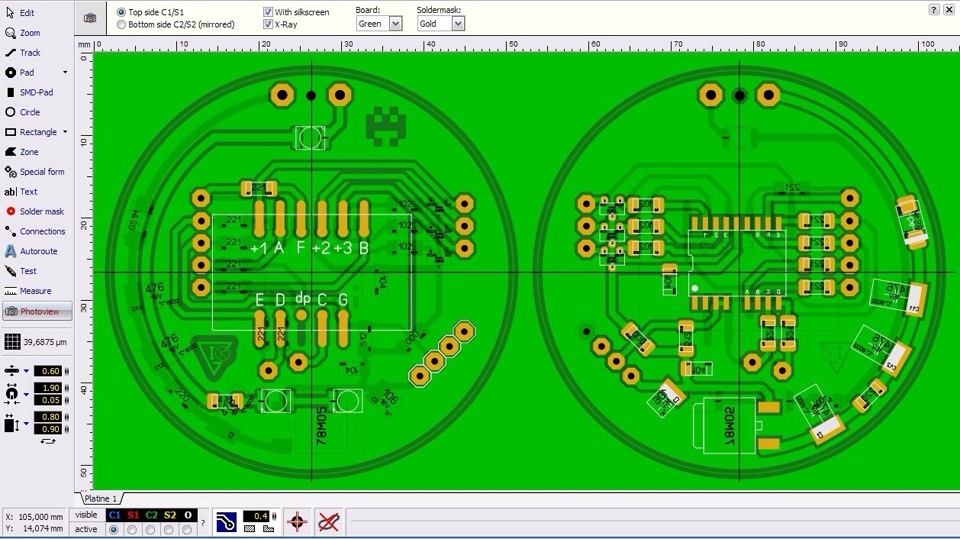Image resolution: width=960 pixels, height=539 pixels.
Task: Click the SMD pad height 0.90 field
Action: (48, 429)
